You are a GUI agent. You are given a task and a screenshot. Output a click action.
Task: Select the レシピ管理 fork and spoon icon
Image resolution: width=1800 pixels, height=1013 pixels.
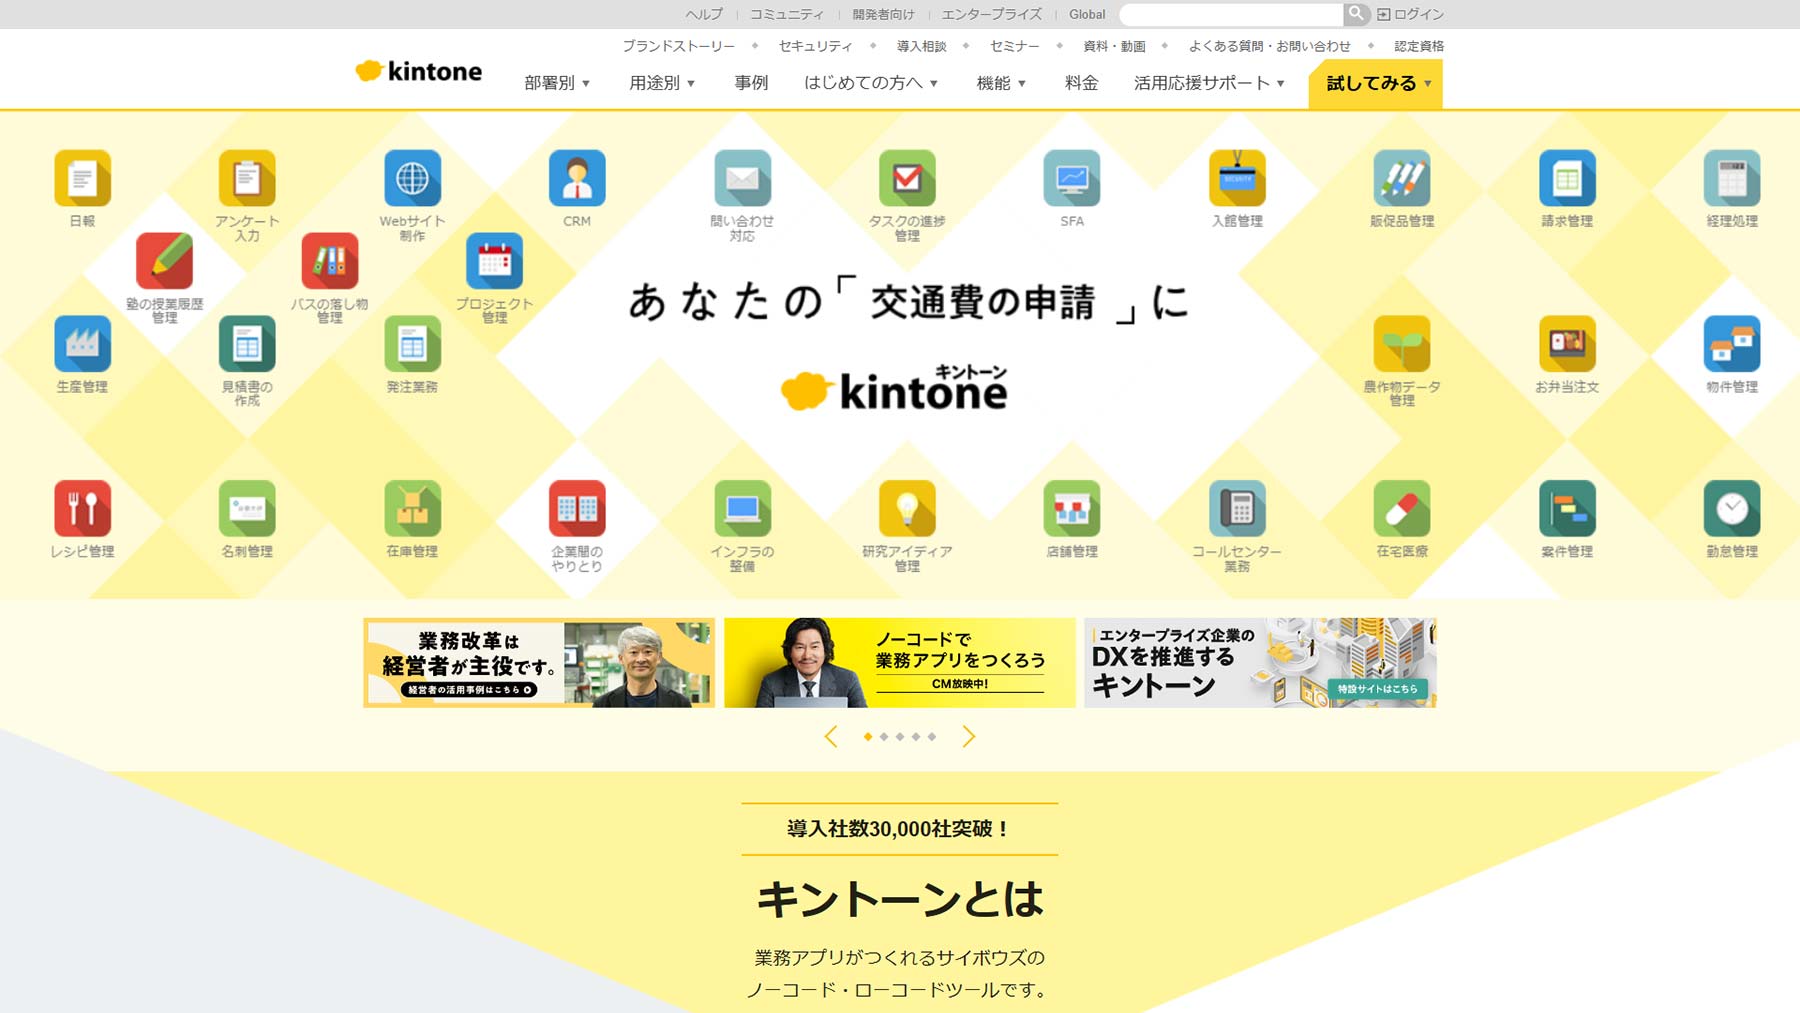point(82,509)
